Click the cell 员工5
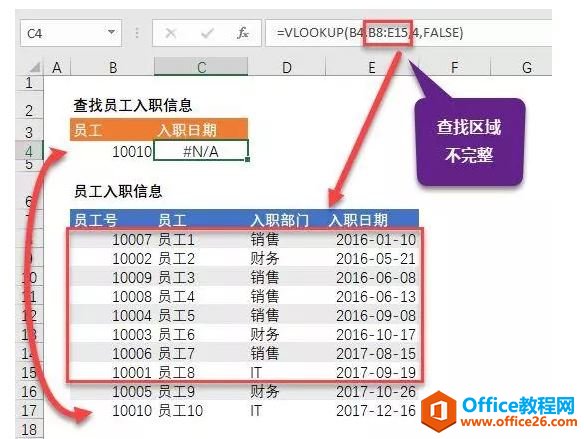Image resolution: width=584 pixels, height=439 pixels. point(176,315)
